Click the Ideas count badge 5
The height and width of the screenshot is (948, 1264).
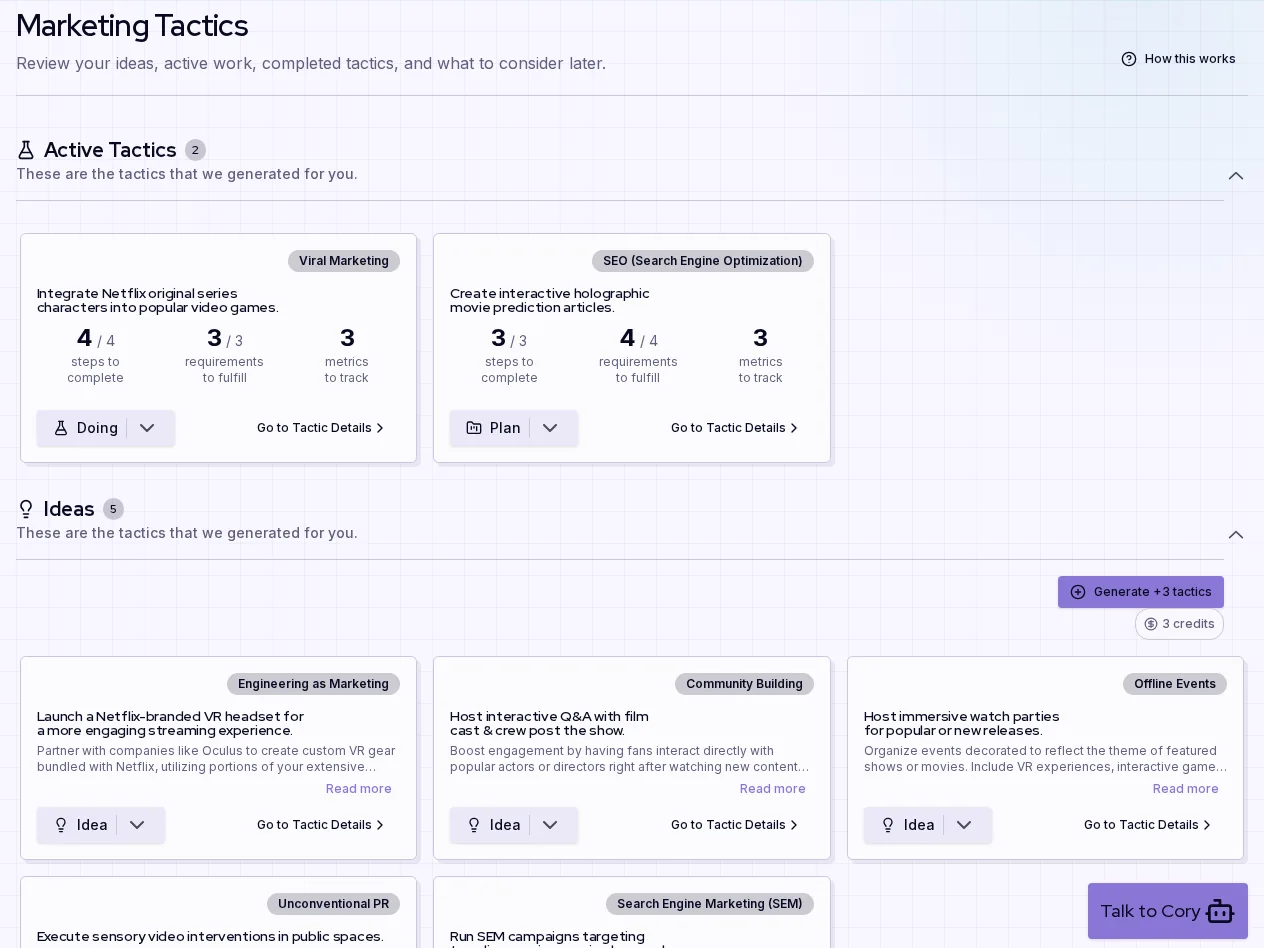click(113, 509)
